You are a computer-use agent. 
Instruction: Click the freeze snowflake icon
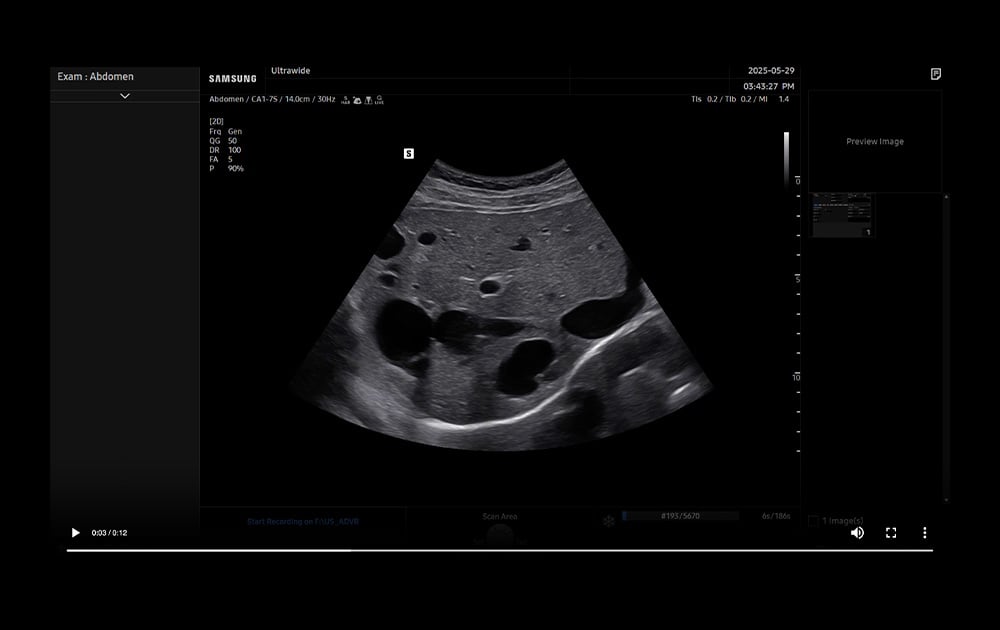click(608, 520)
